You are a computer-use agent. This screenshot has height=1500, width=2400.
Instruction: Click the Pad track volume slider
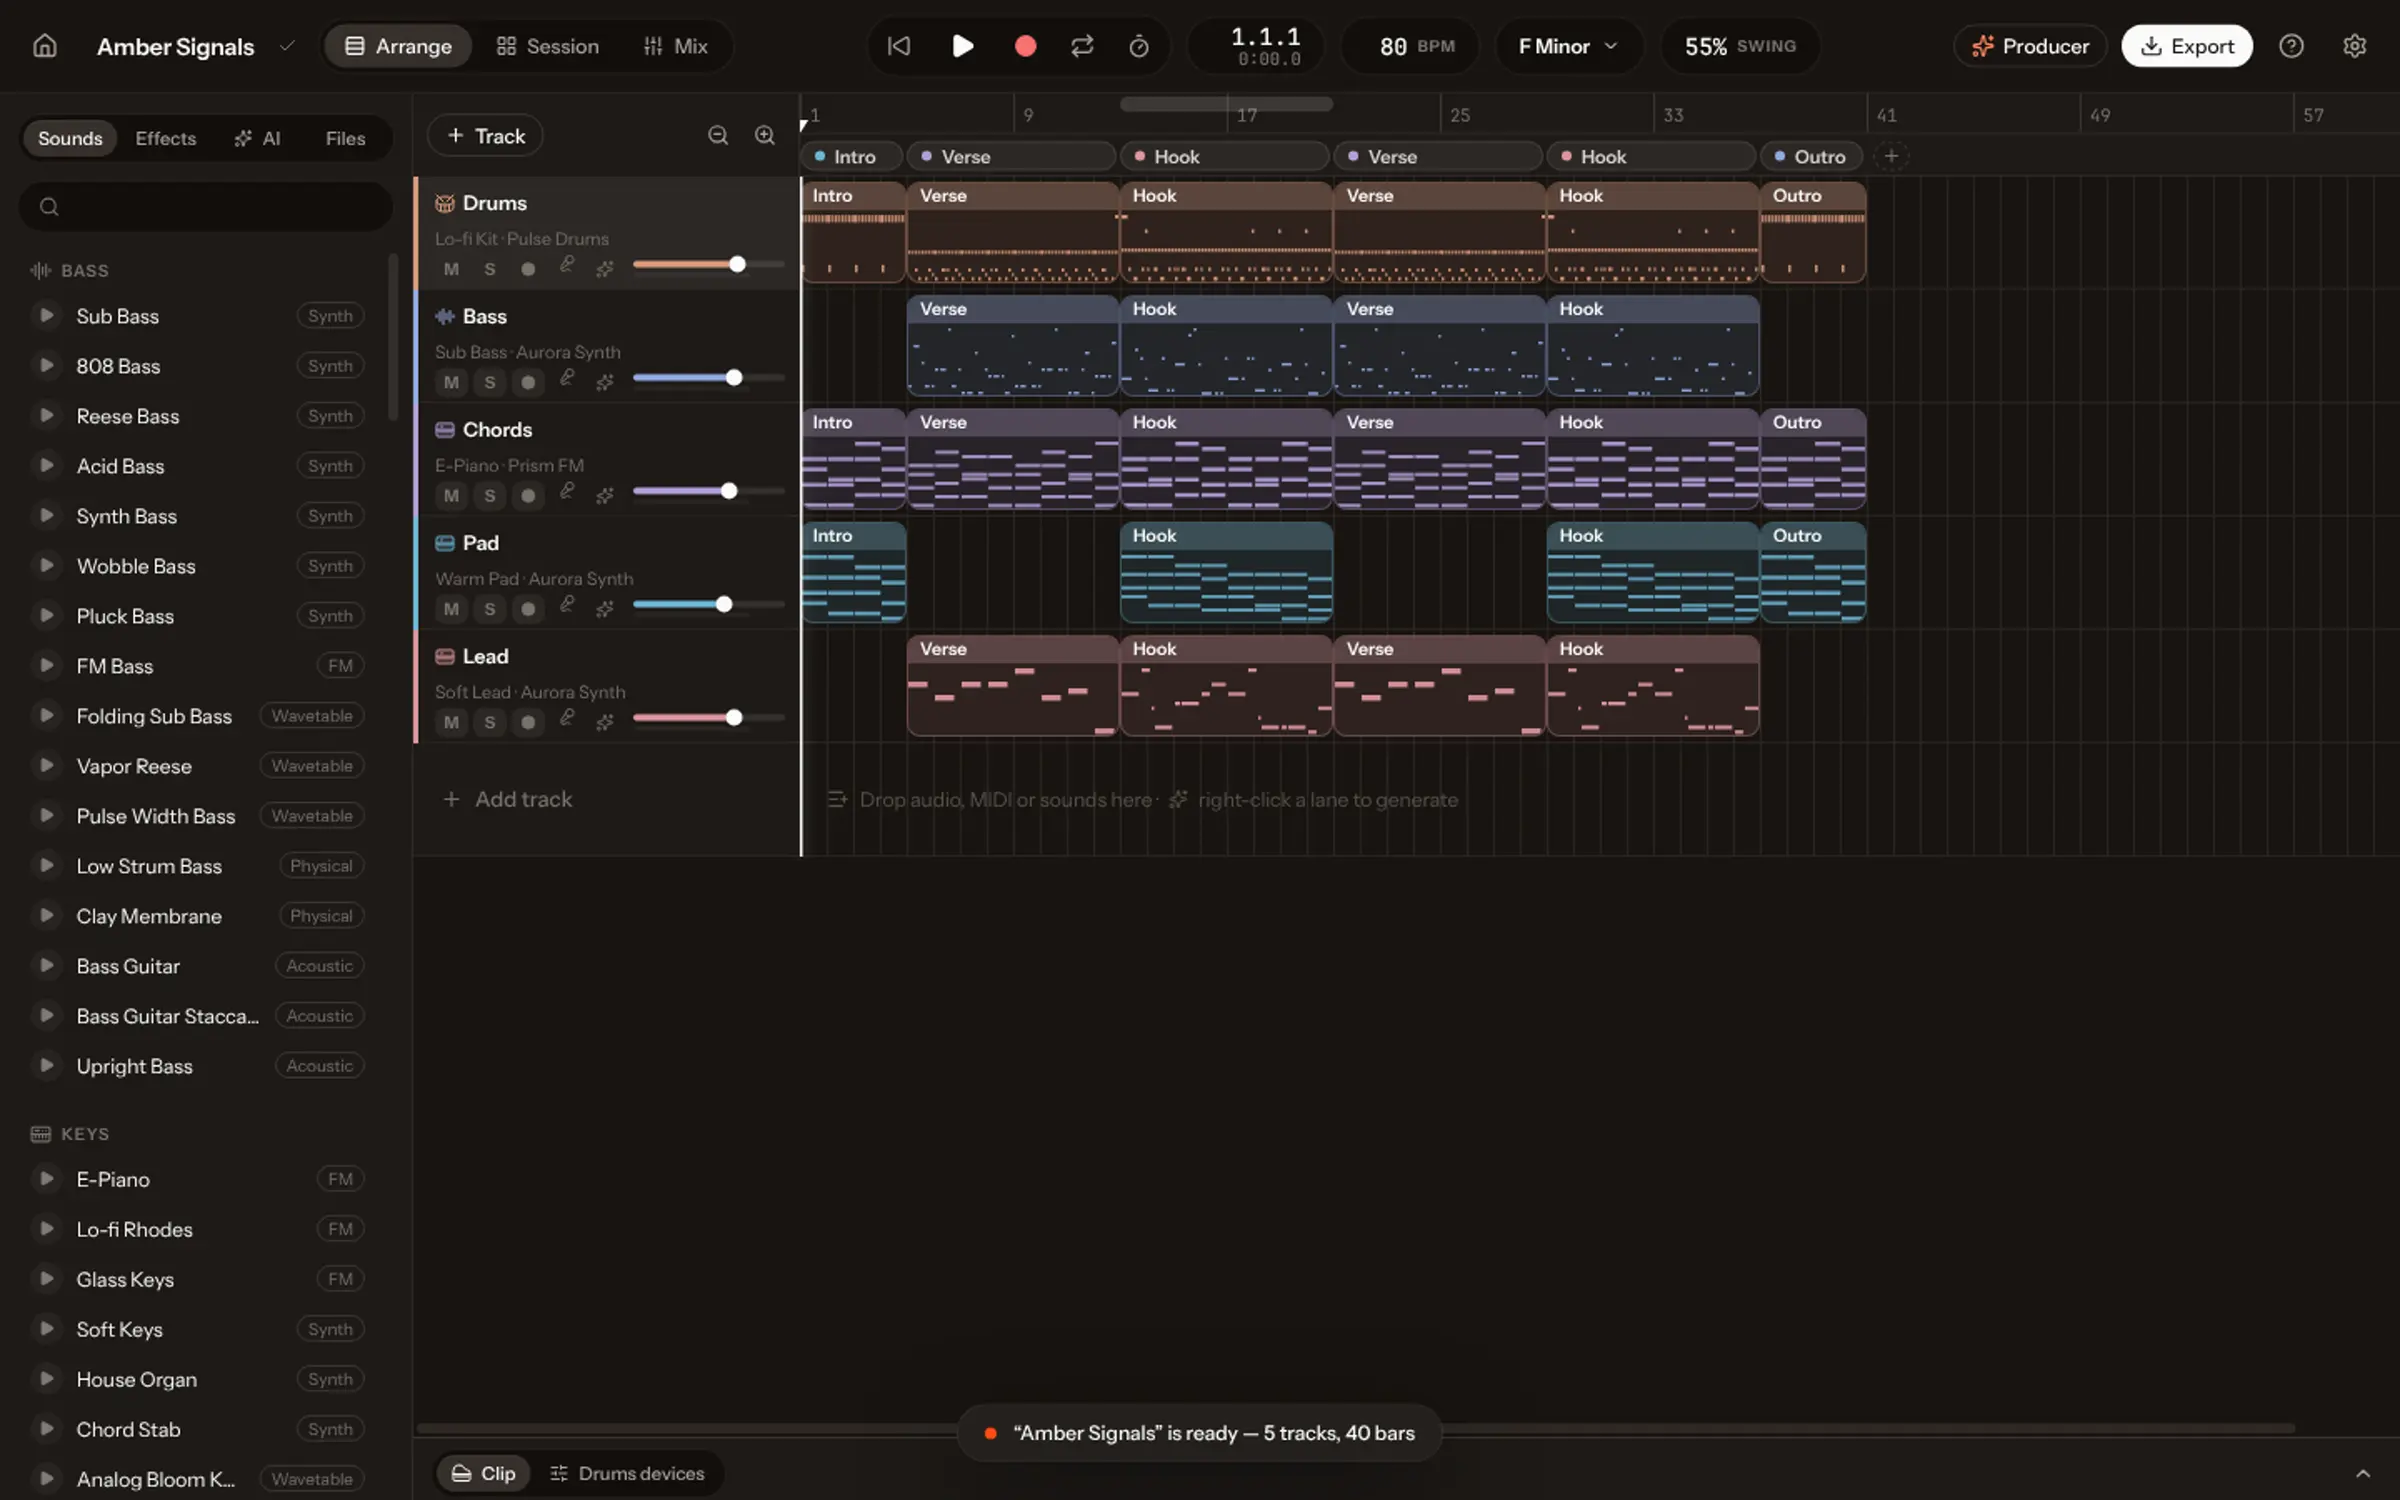708,604
